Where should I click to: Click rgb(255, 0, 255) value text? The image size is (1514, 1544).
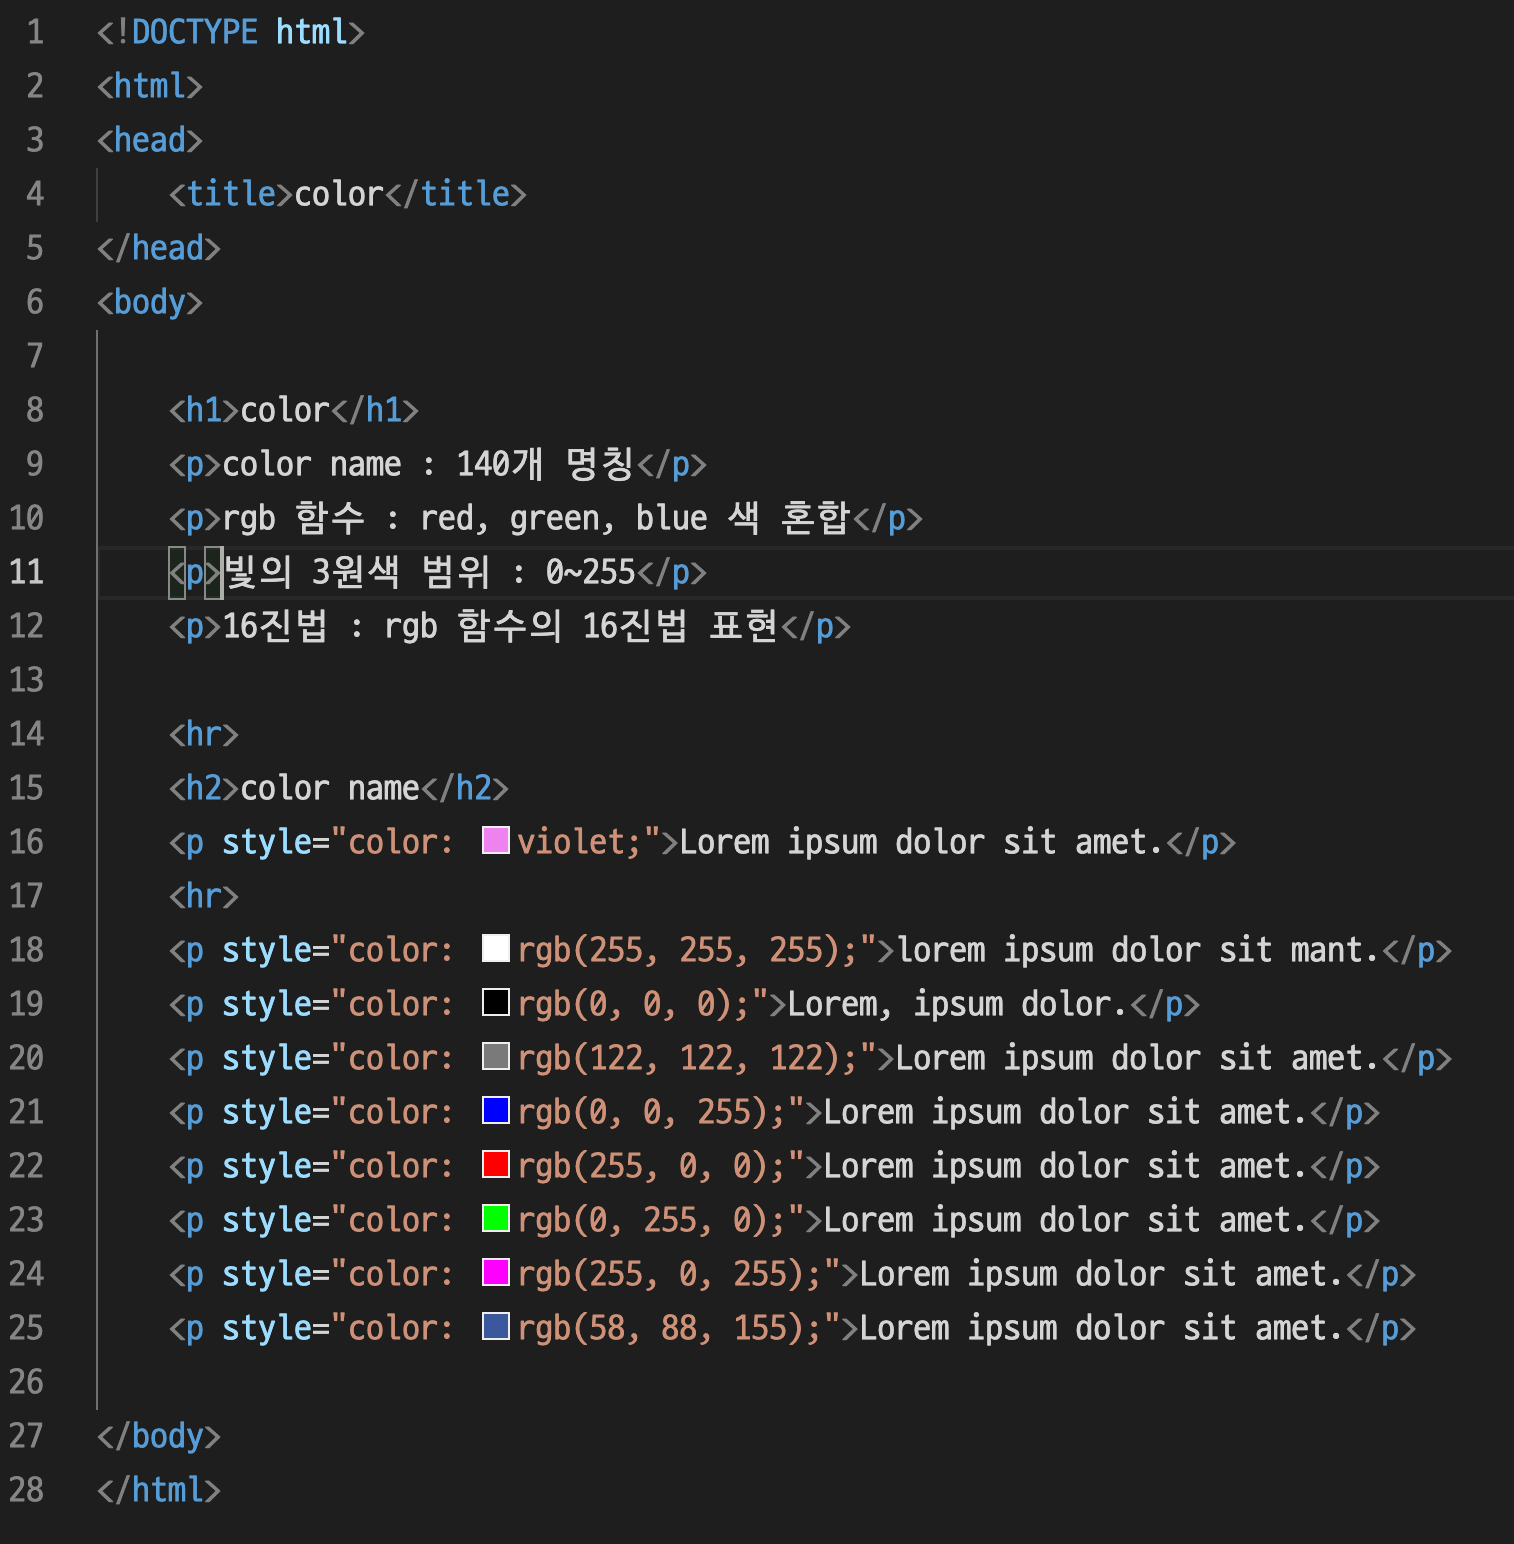(x=660, y=1274)
